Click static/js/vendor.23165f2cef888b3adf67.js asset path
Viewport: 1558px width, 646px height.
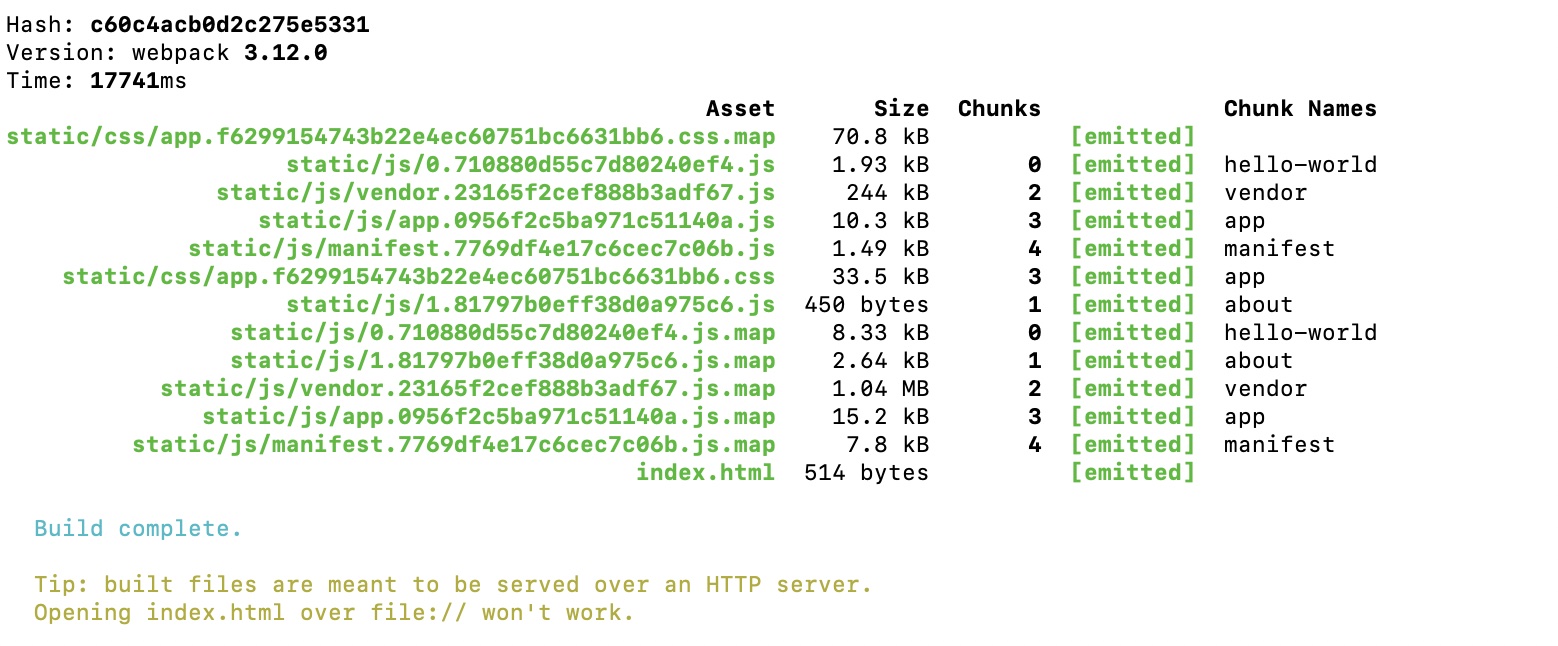coord(496,193)
